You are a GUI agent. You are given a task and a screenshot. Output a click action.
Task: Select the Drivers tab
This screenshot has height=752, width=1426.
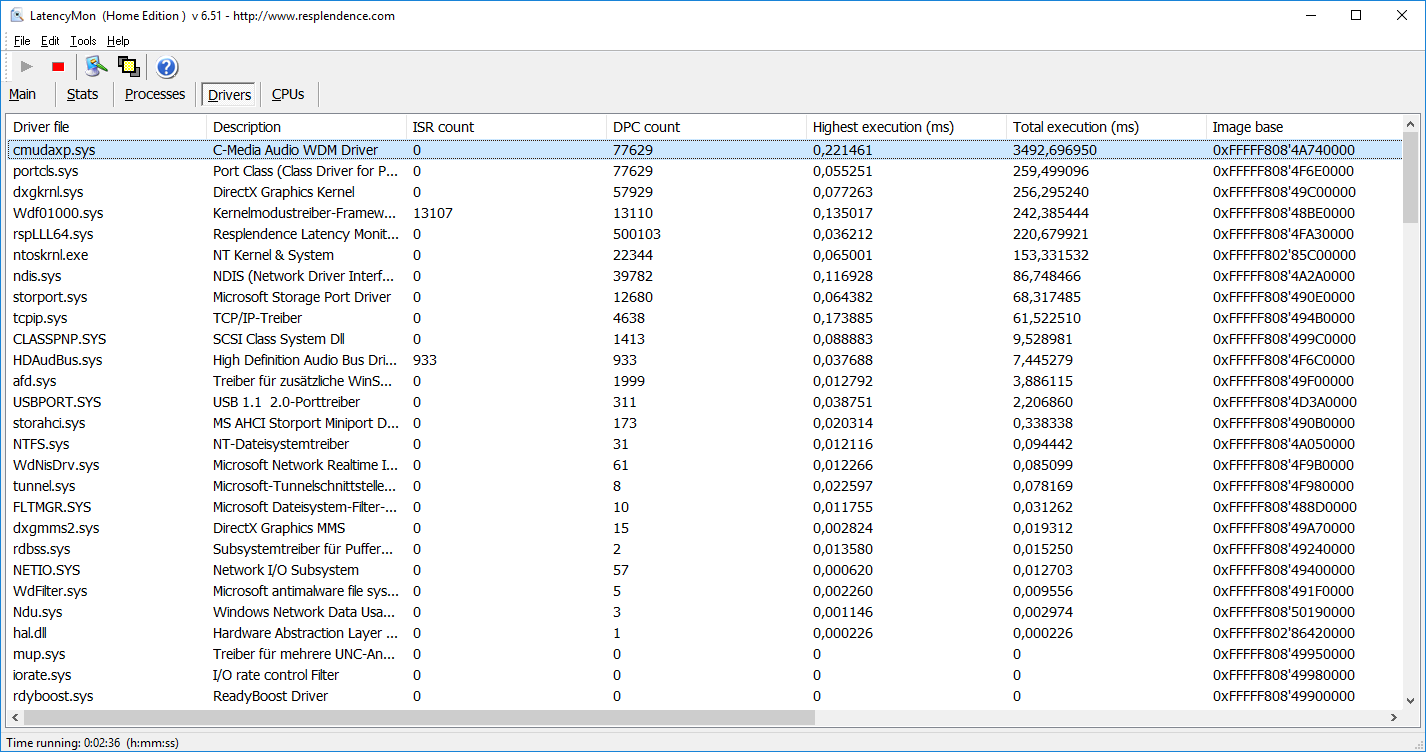point(230,95)
